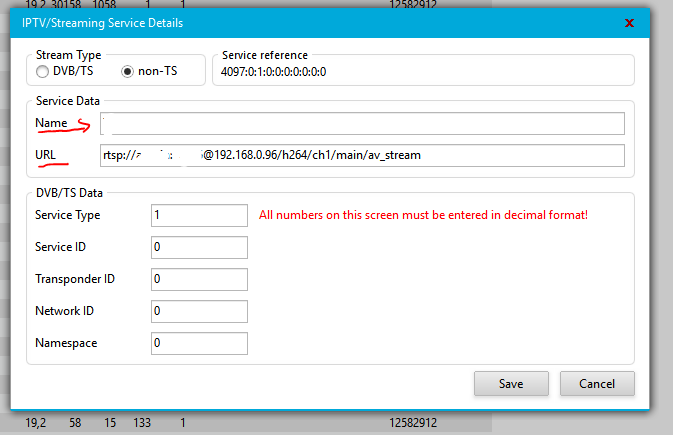The height and width of the screenshot is (435, 673).
Task: Click the Service Type label
Action: tap(67, 215)
